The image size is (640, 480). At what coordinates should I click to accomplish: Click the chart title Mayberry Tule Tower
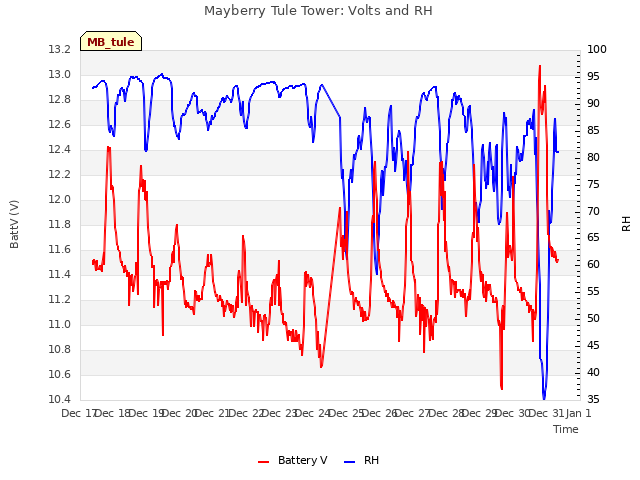tap(318, 11)
